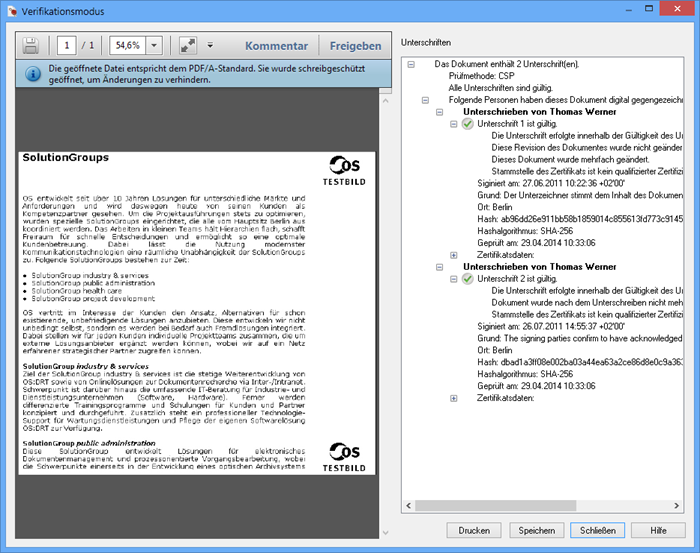Expand the first Zertifikatsdaten node
This screenshot has width=700, height=553.
pos(454,254)
